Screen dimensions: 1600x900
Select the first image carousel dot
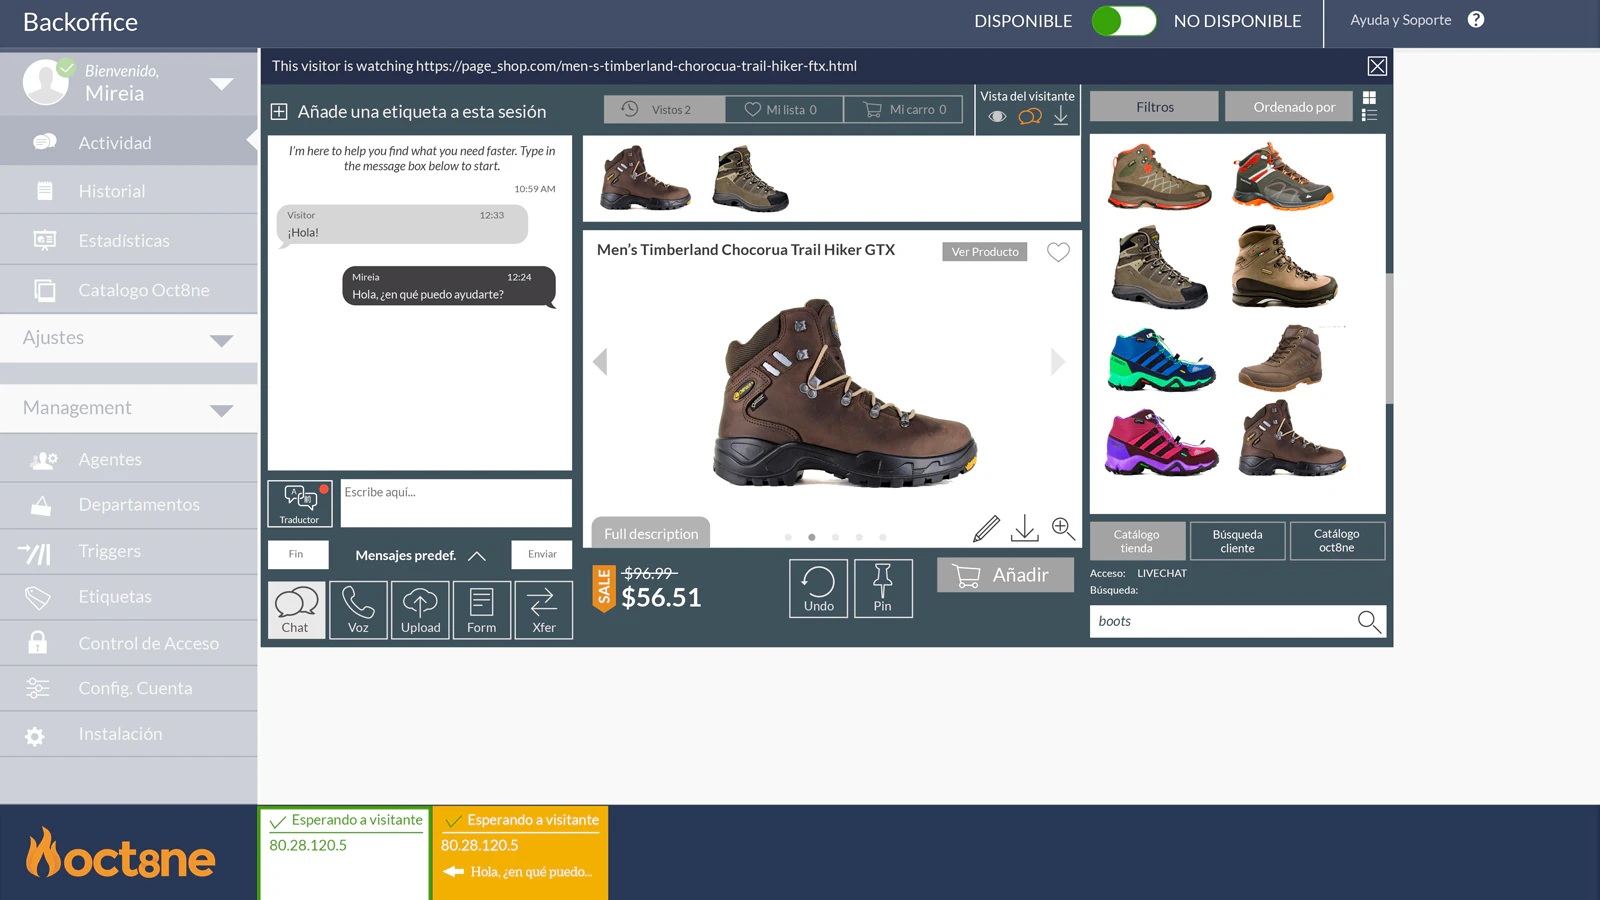point(788,537)
